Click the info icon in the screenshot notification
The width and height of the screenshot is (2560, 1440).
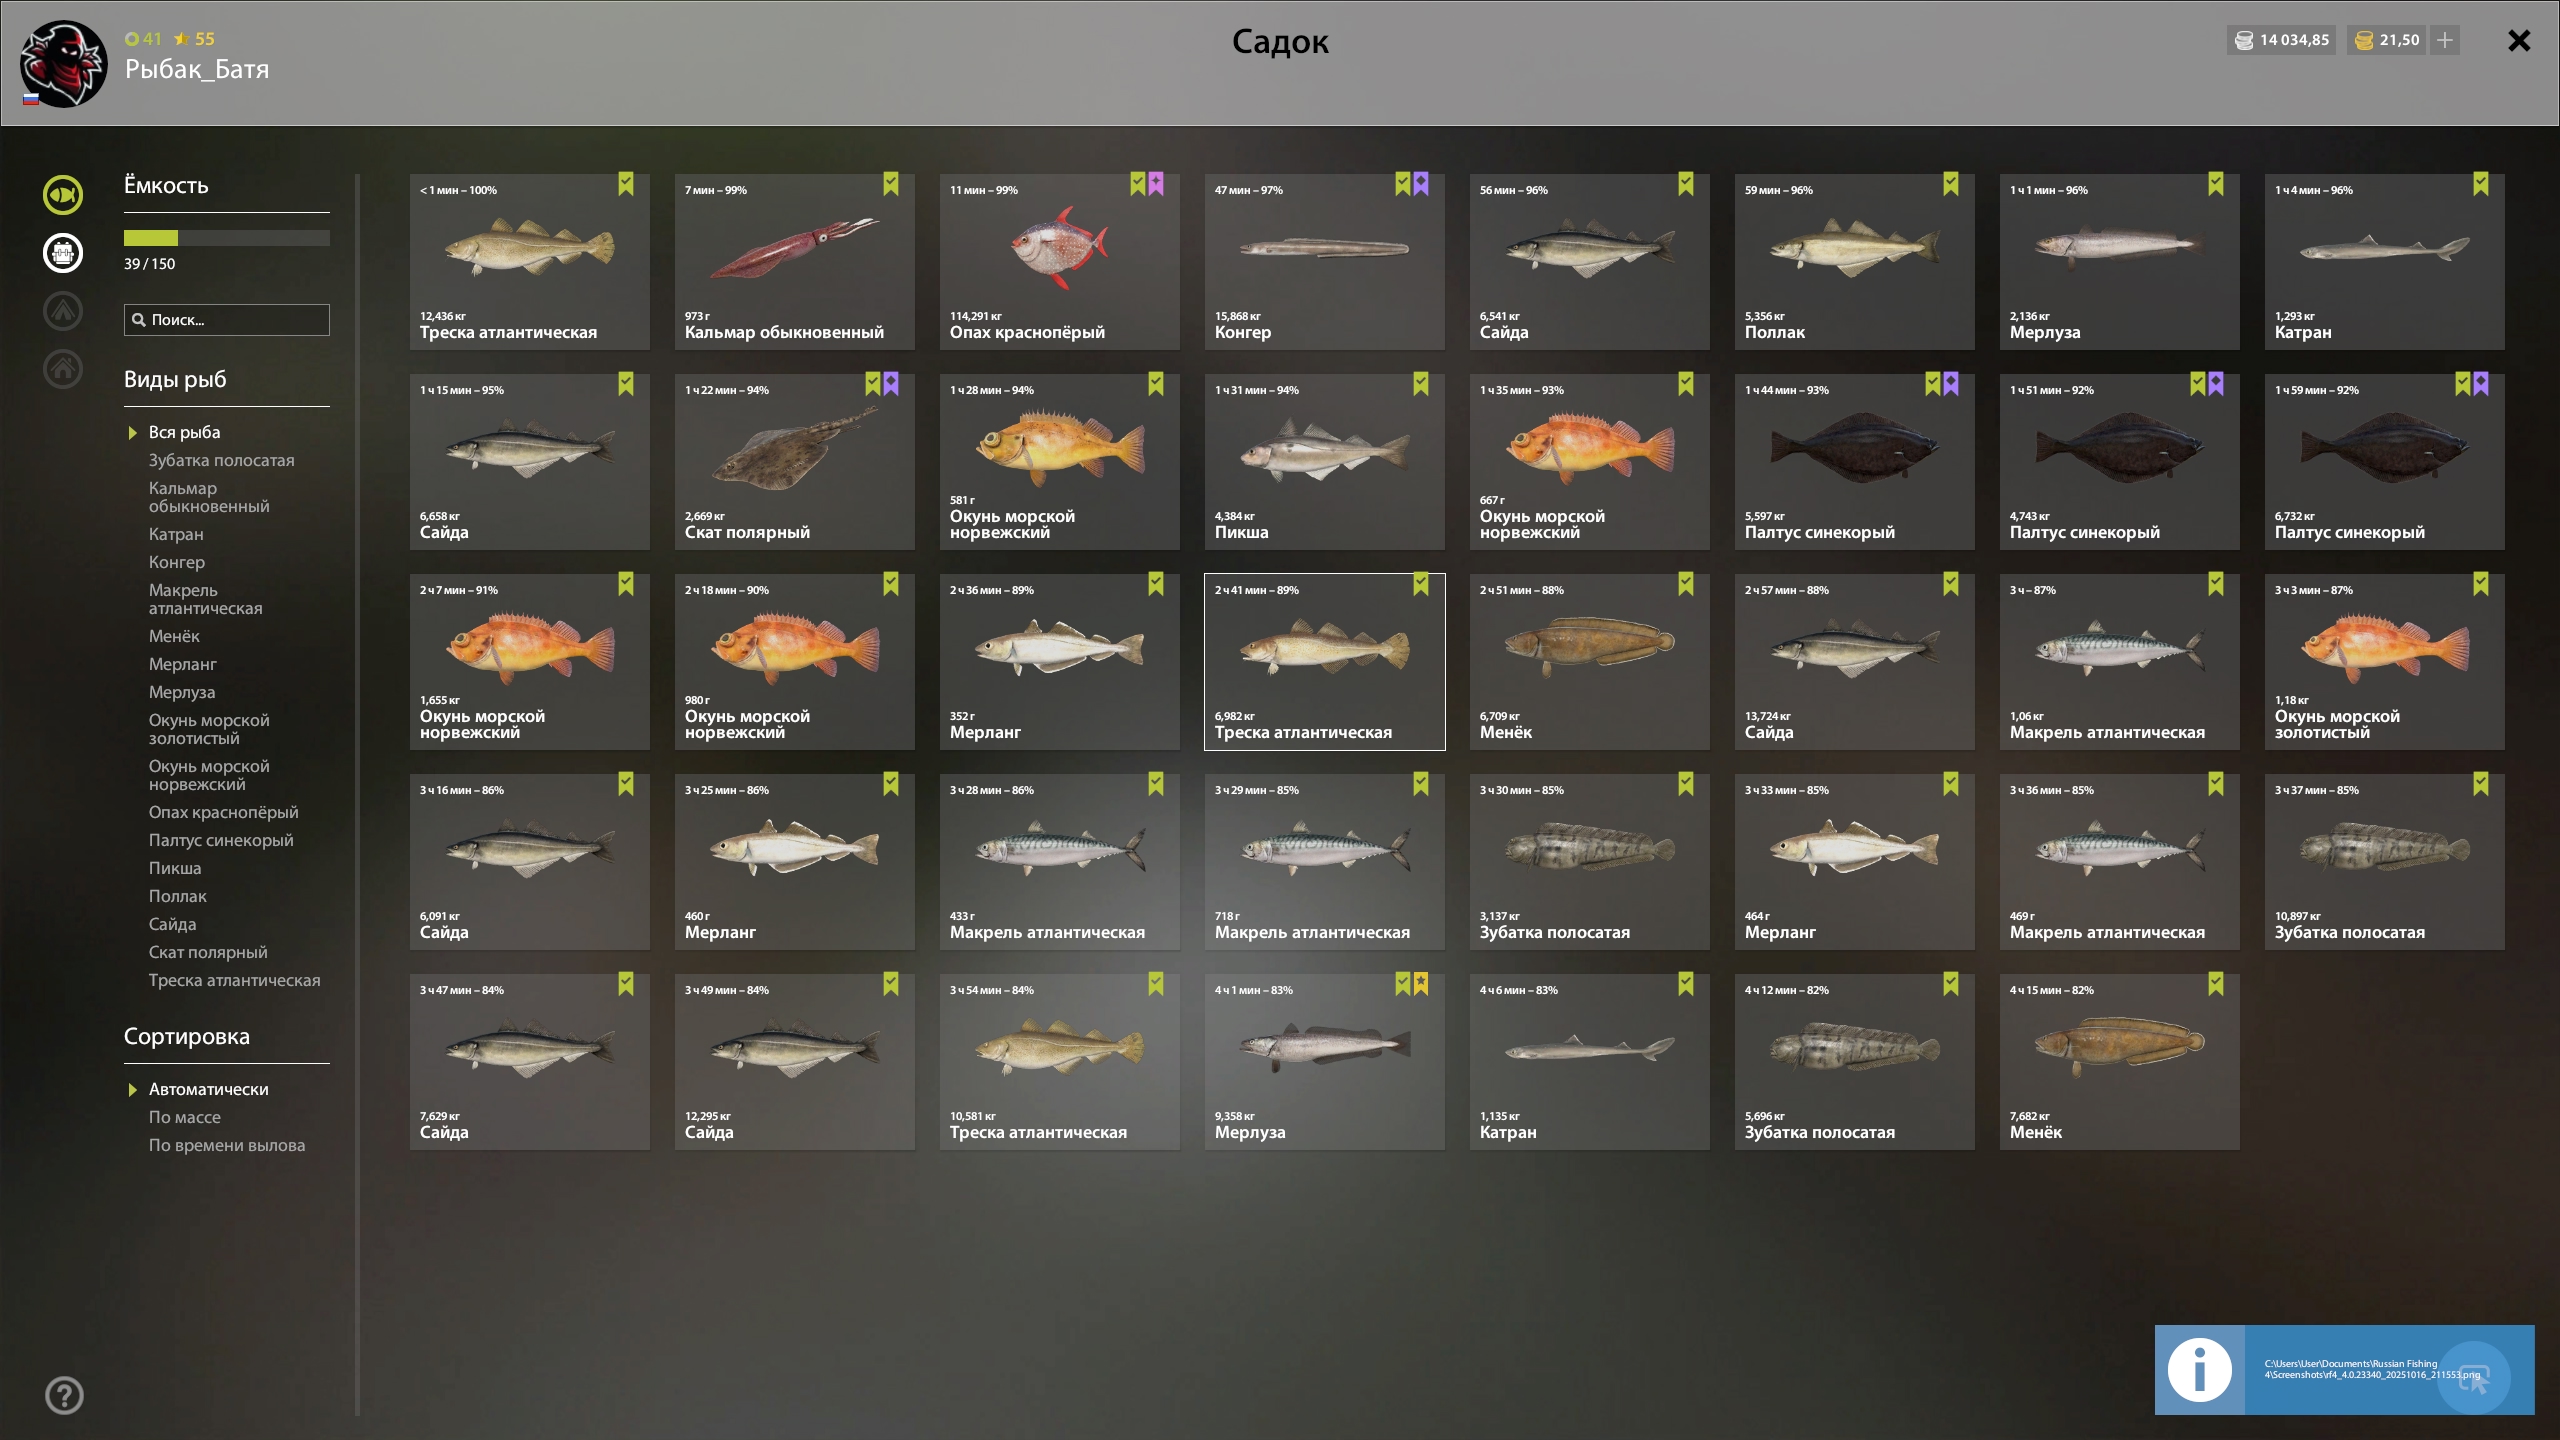pyautogui.click(x=2199, y=1370)
